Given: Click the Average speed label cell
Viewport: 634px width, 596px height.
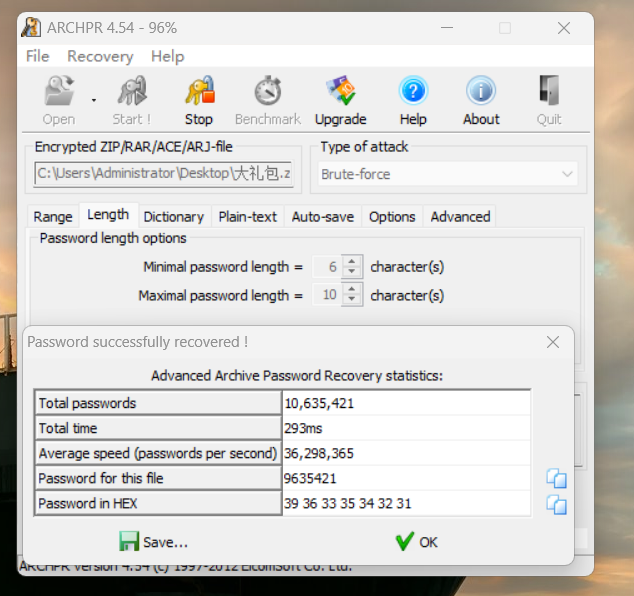Looking at the screenshot, I should (x=158, y=453).
